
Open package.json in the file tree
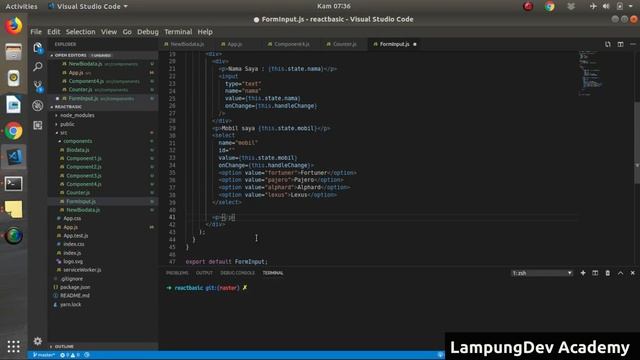(75, 287)
